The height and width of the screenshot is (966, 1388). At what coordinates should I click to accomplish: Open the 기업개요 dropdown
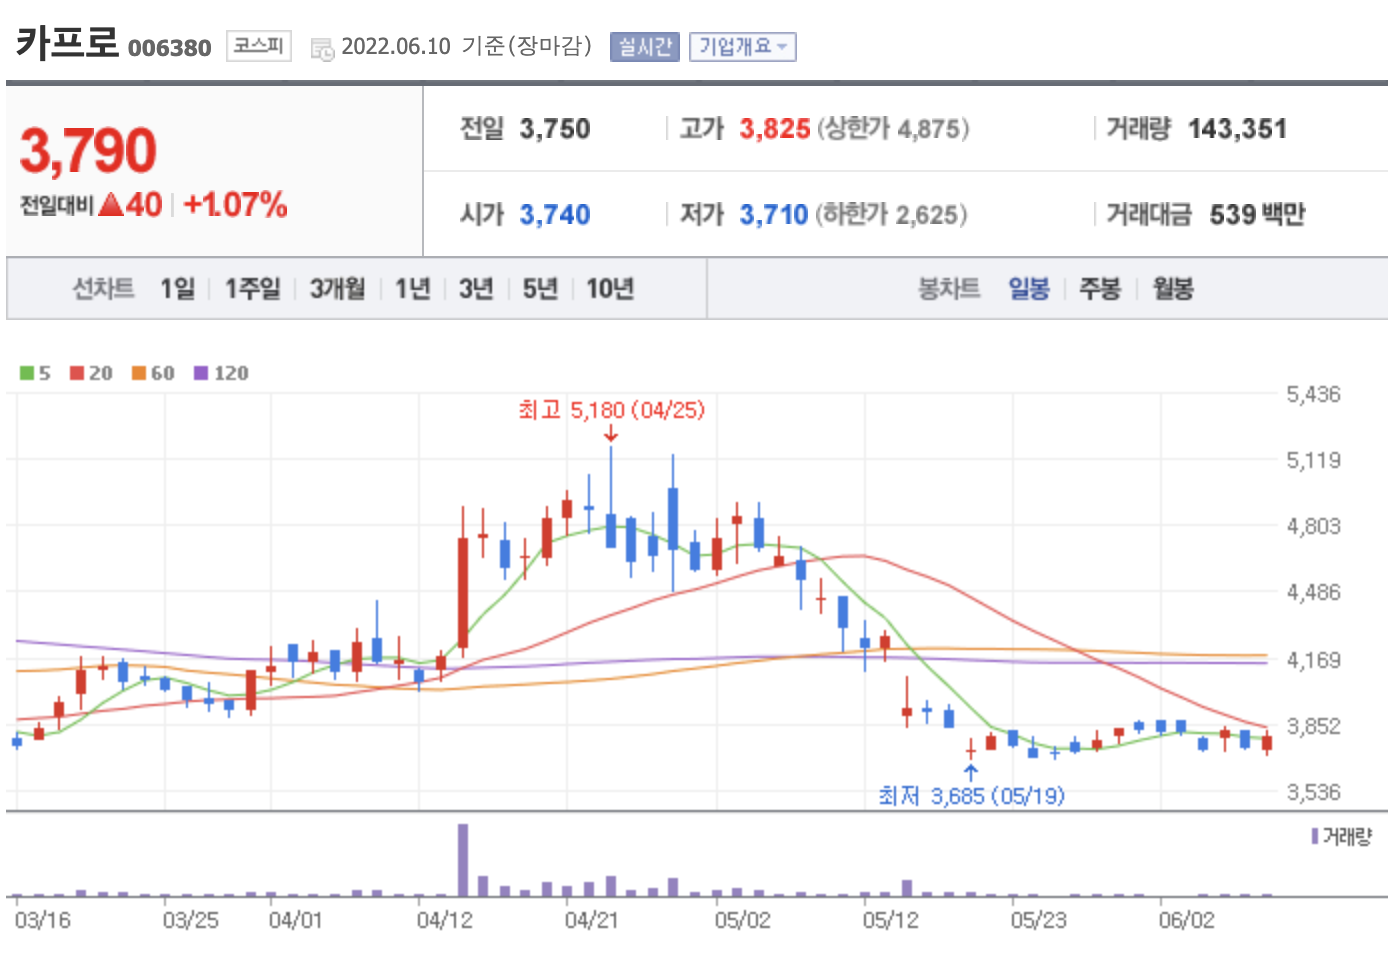pyautogui.click(x=743, y=46)
